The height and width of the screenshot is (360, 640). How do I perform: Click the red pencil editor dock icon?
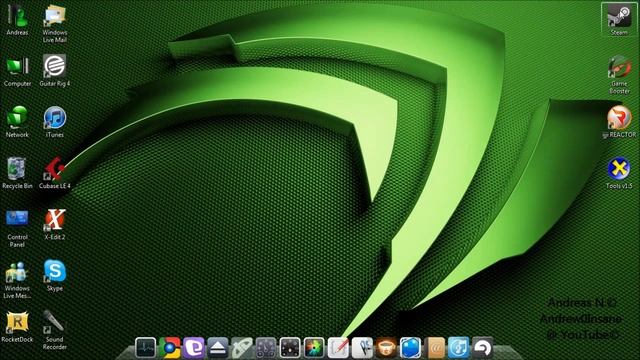click(338, 348)
